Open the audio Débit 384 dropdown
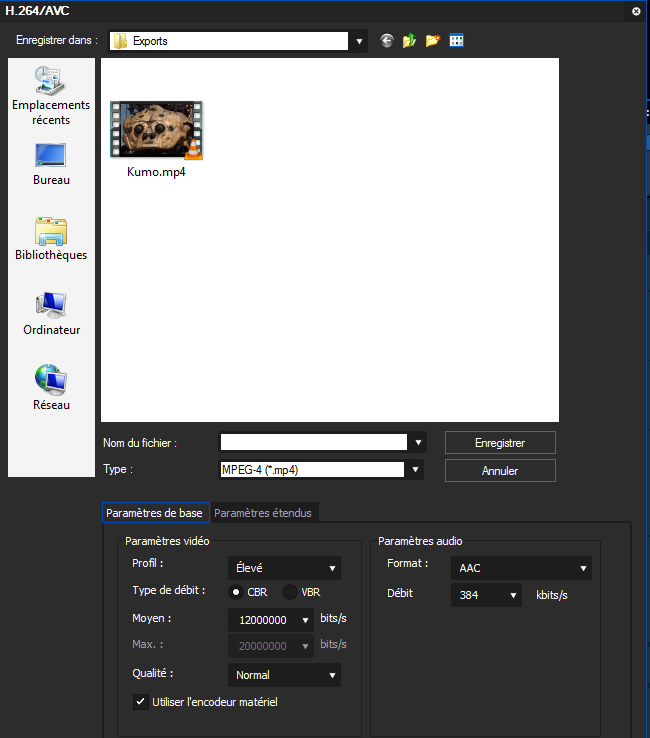 pos(486,595)
